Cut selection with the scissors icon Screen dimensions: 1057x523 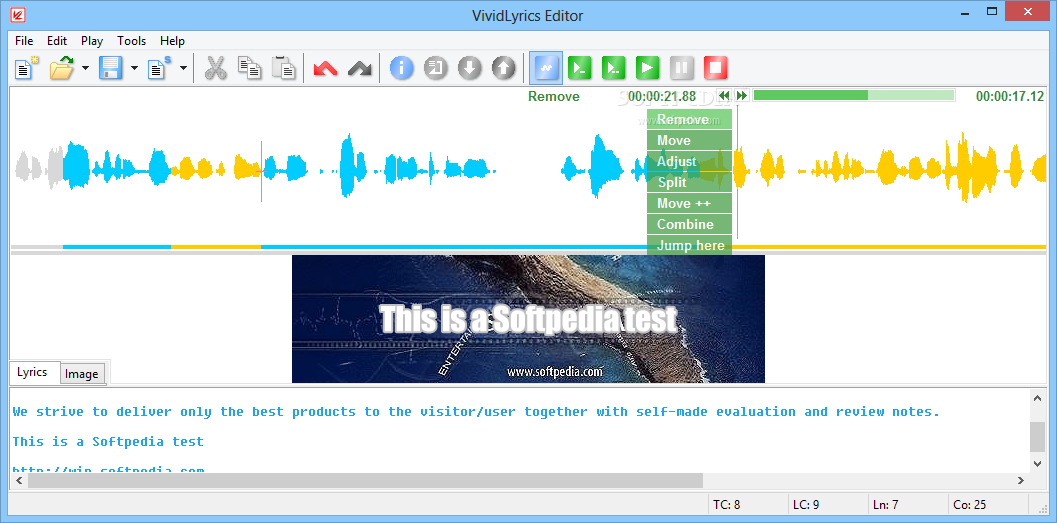(x=215, y=68)
